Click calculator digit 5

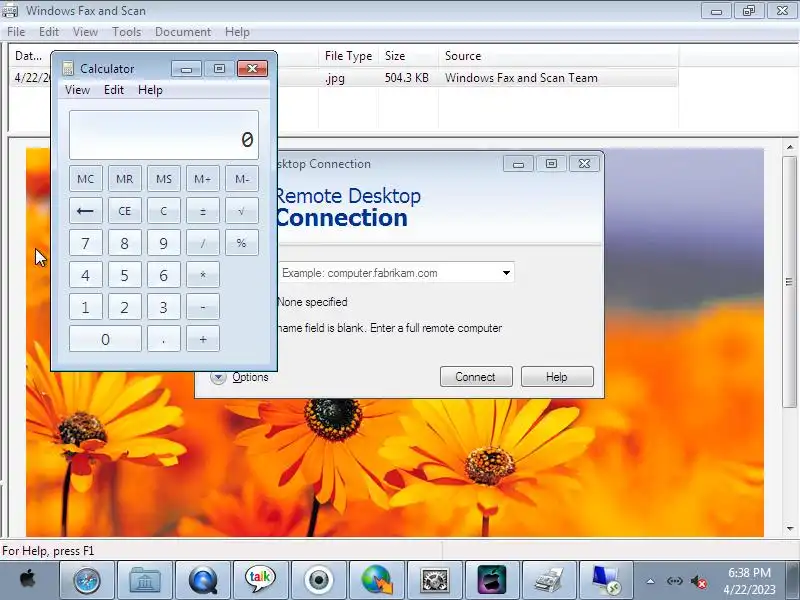tap(124, 275)
